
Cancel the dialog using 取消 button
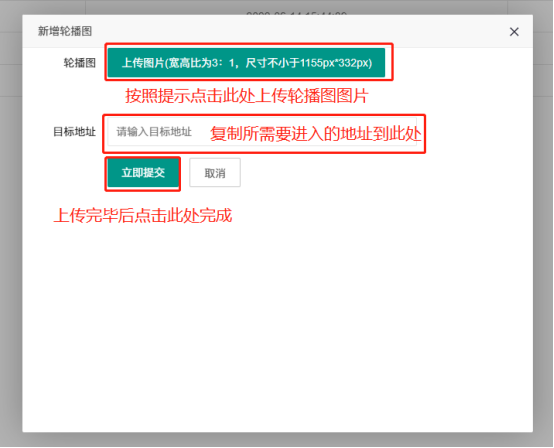215,173
